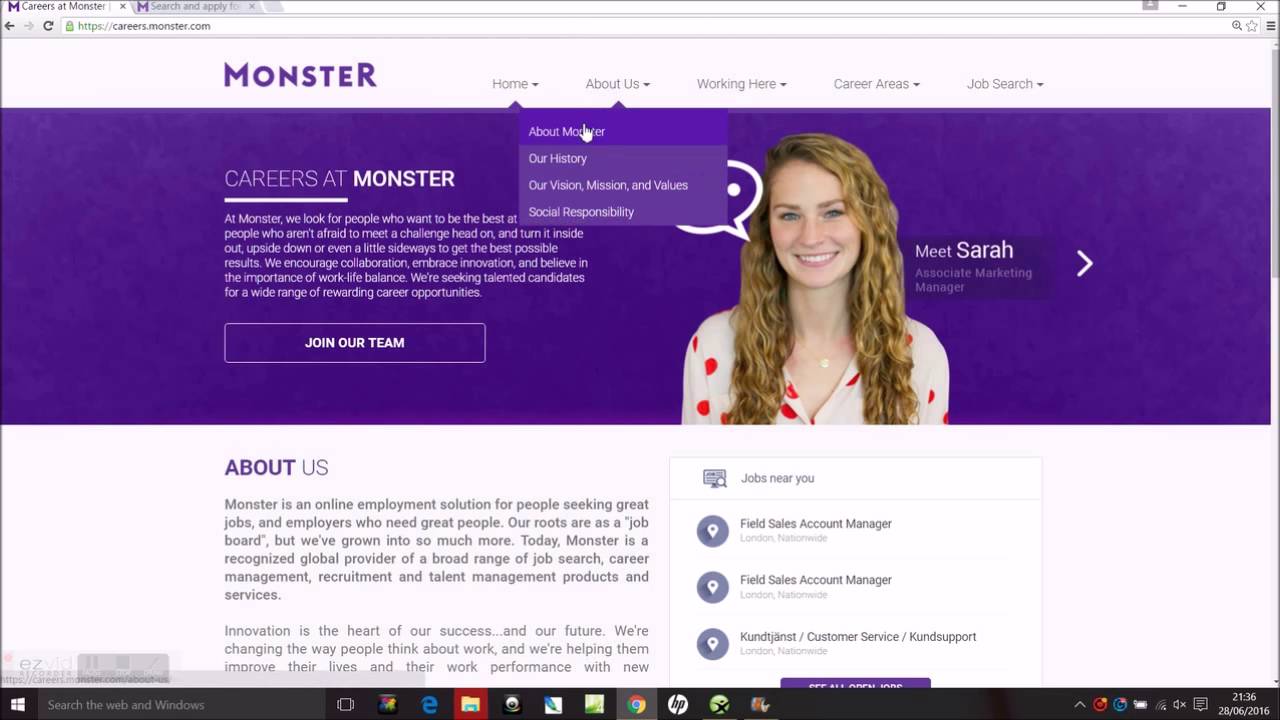Open Kundtjänst / Customer Service / Kundsupport job
Image resolution: width=1280 pixels, height=720 pixels.
click(x=858, y=637)
